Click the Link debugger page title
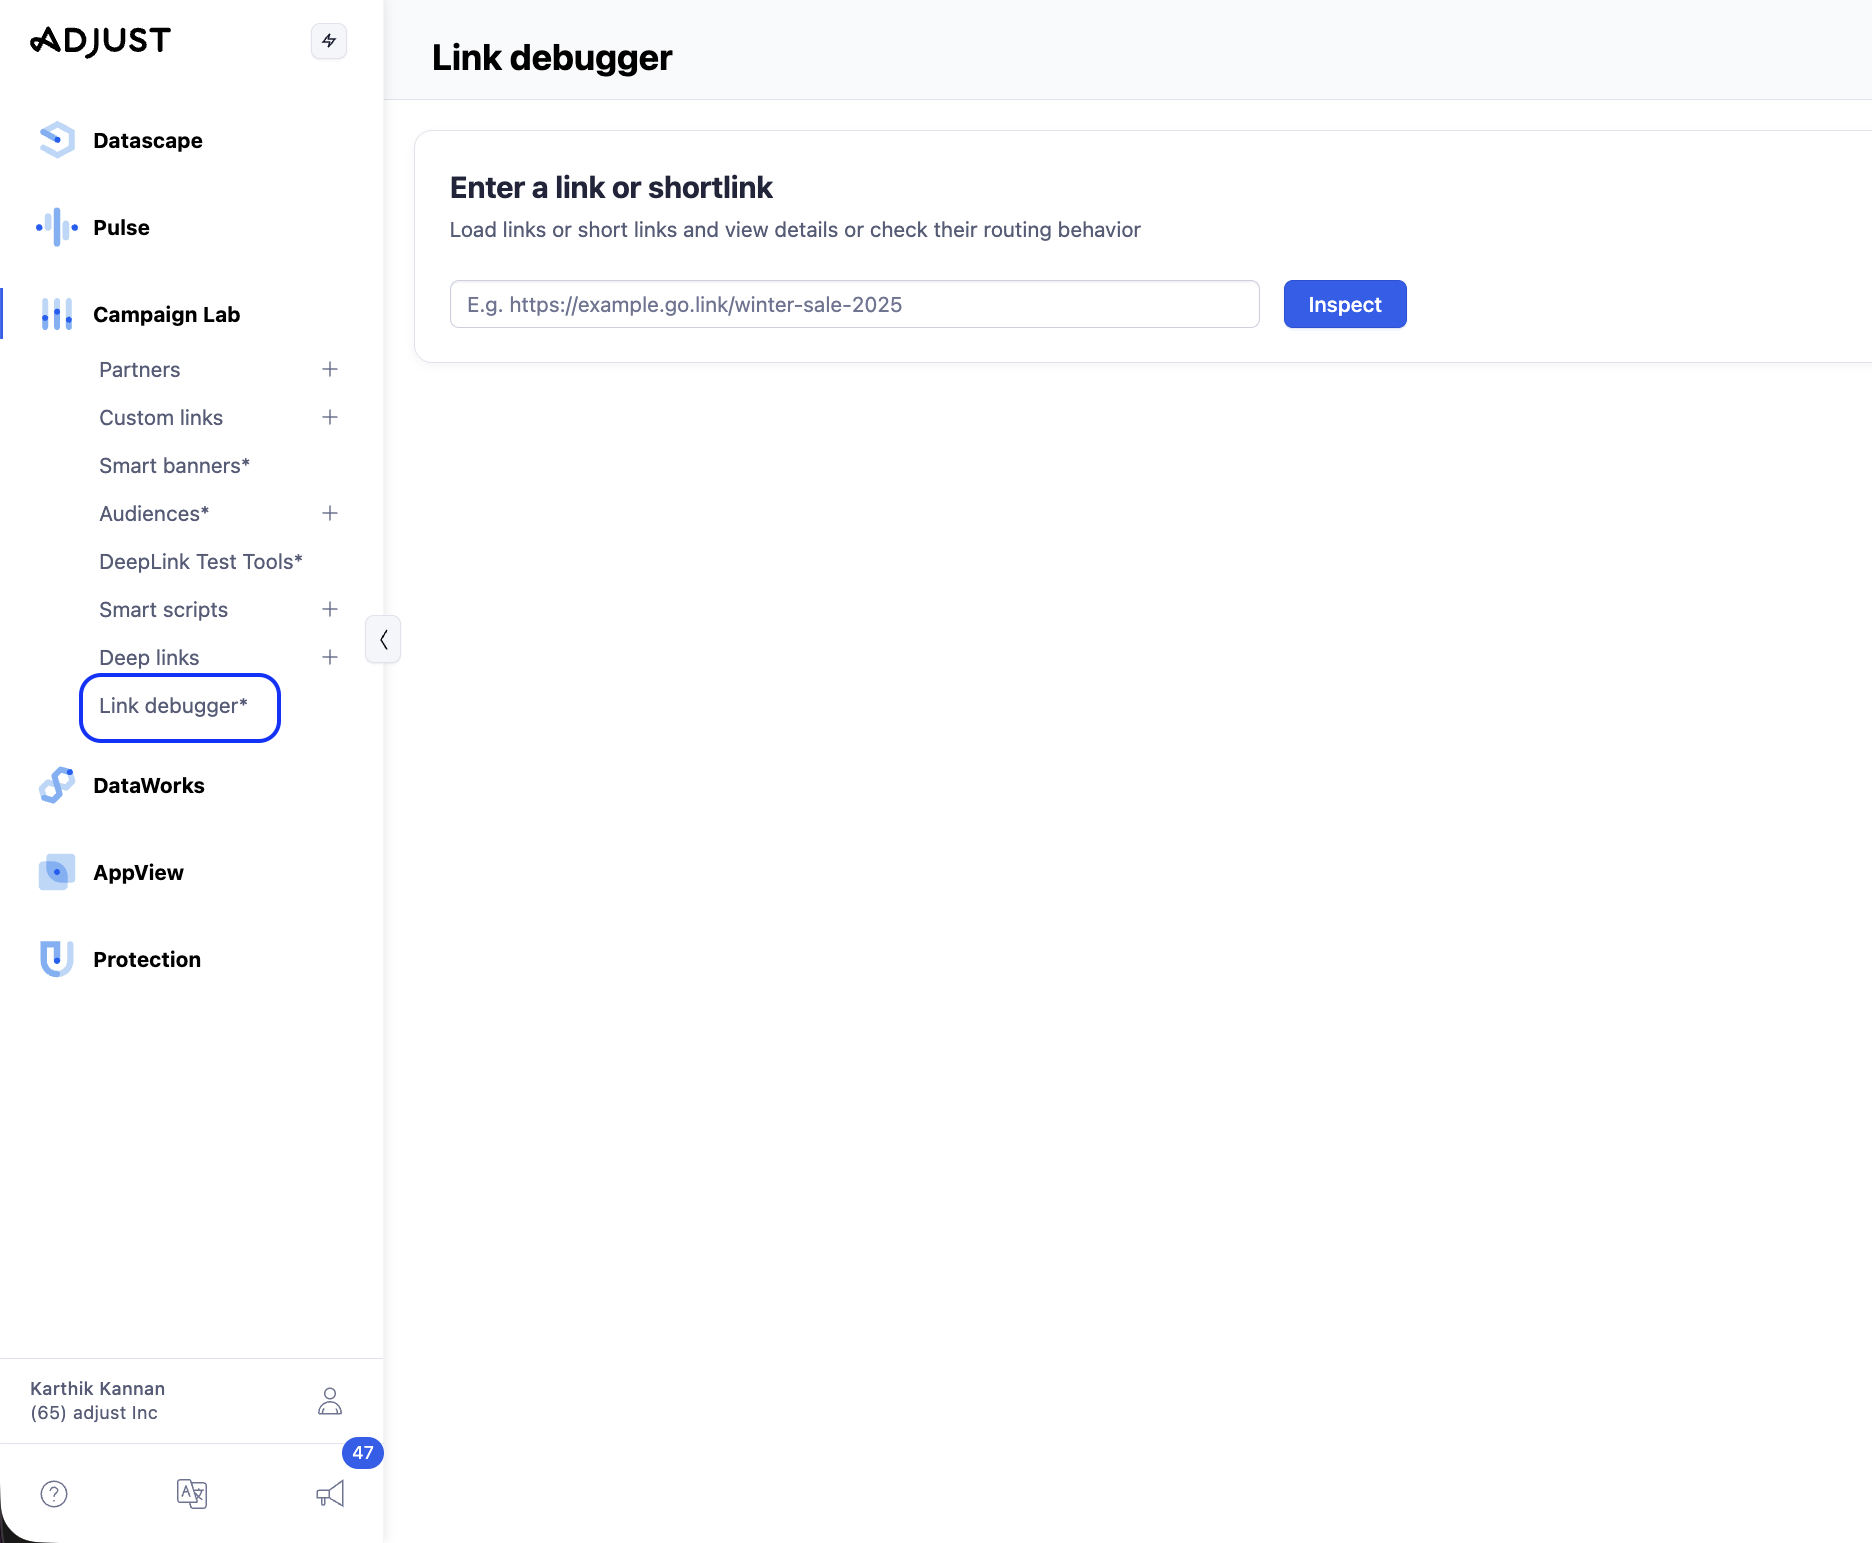Viewport: 1872px width, 1543px height. 552,58
